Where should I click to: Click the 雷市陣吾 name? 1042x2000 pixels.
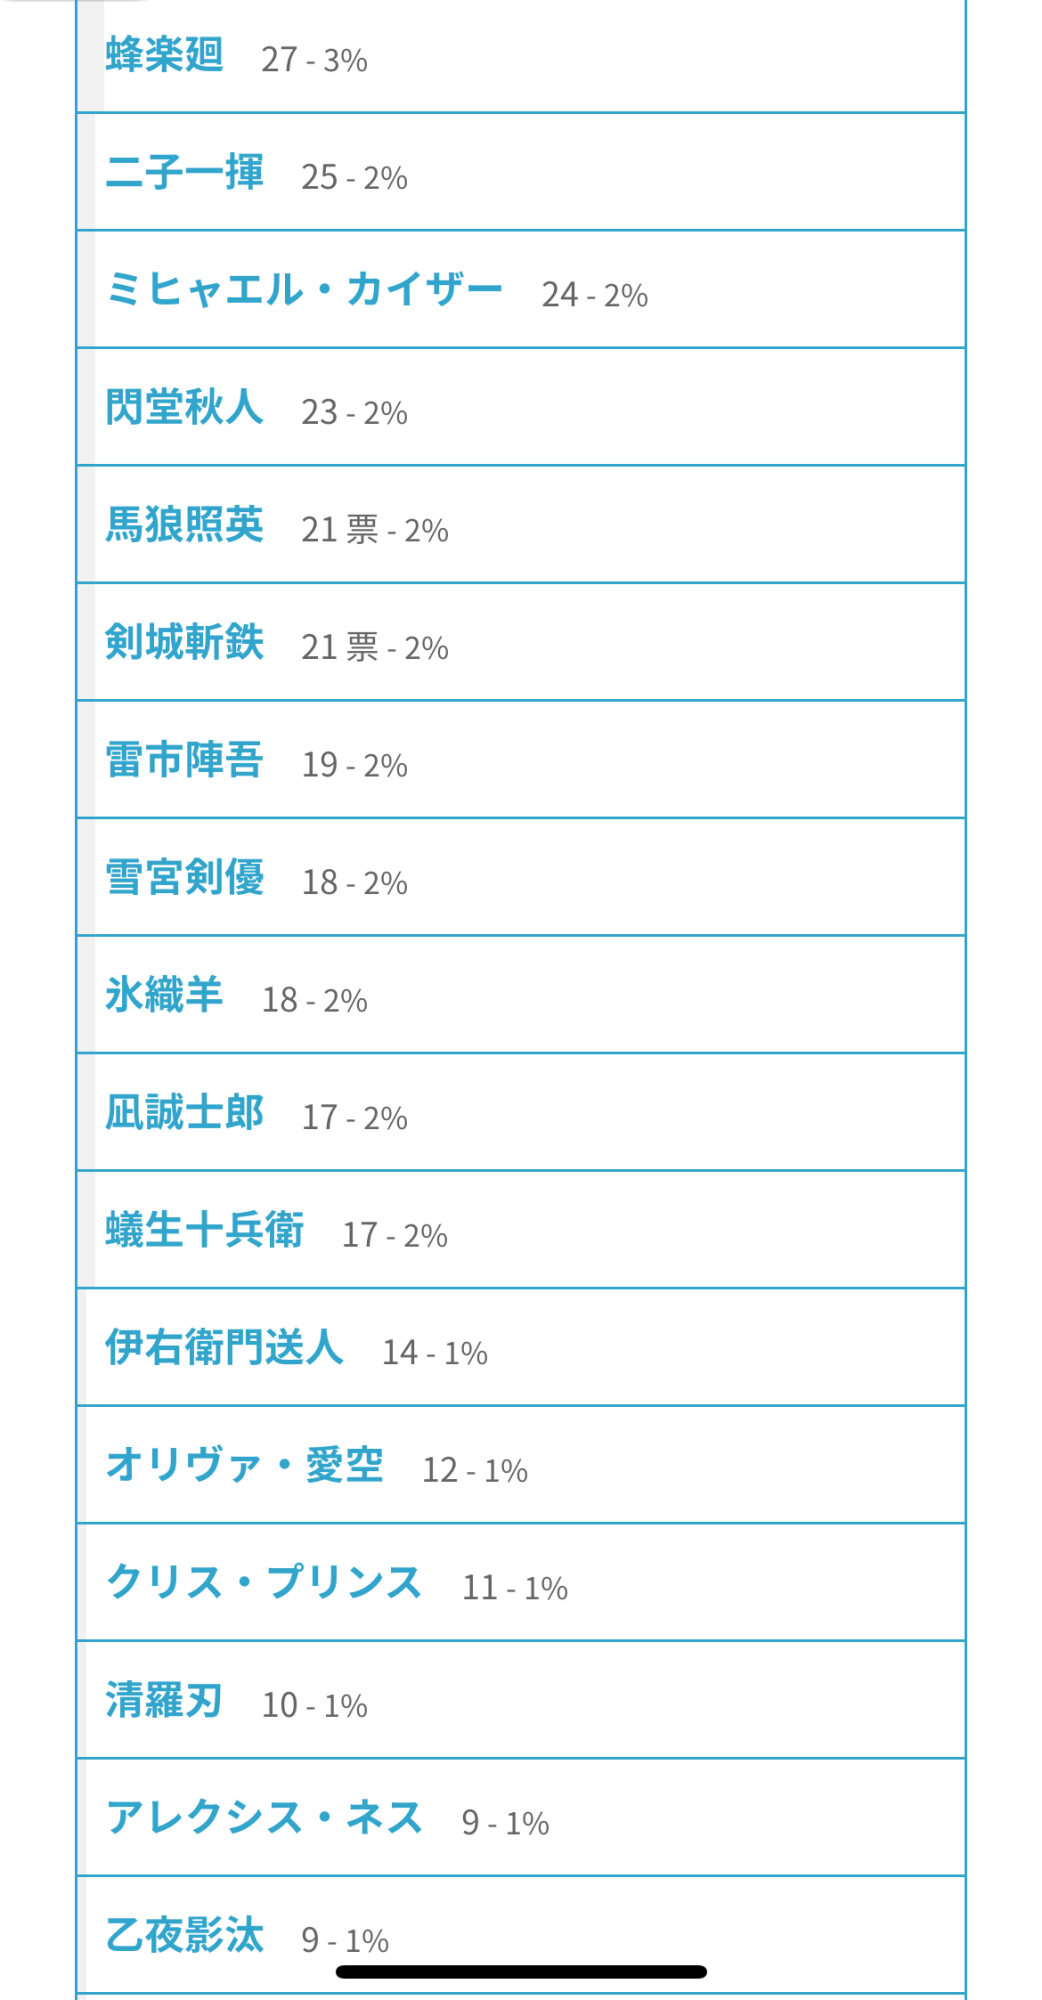[x=184, y=760]
